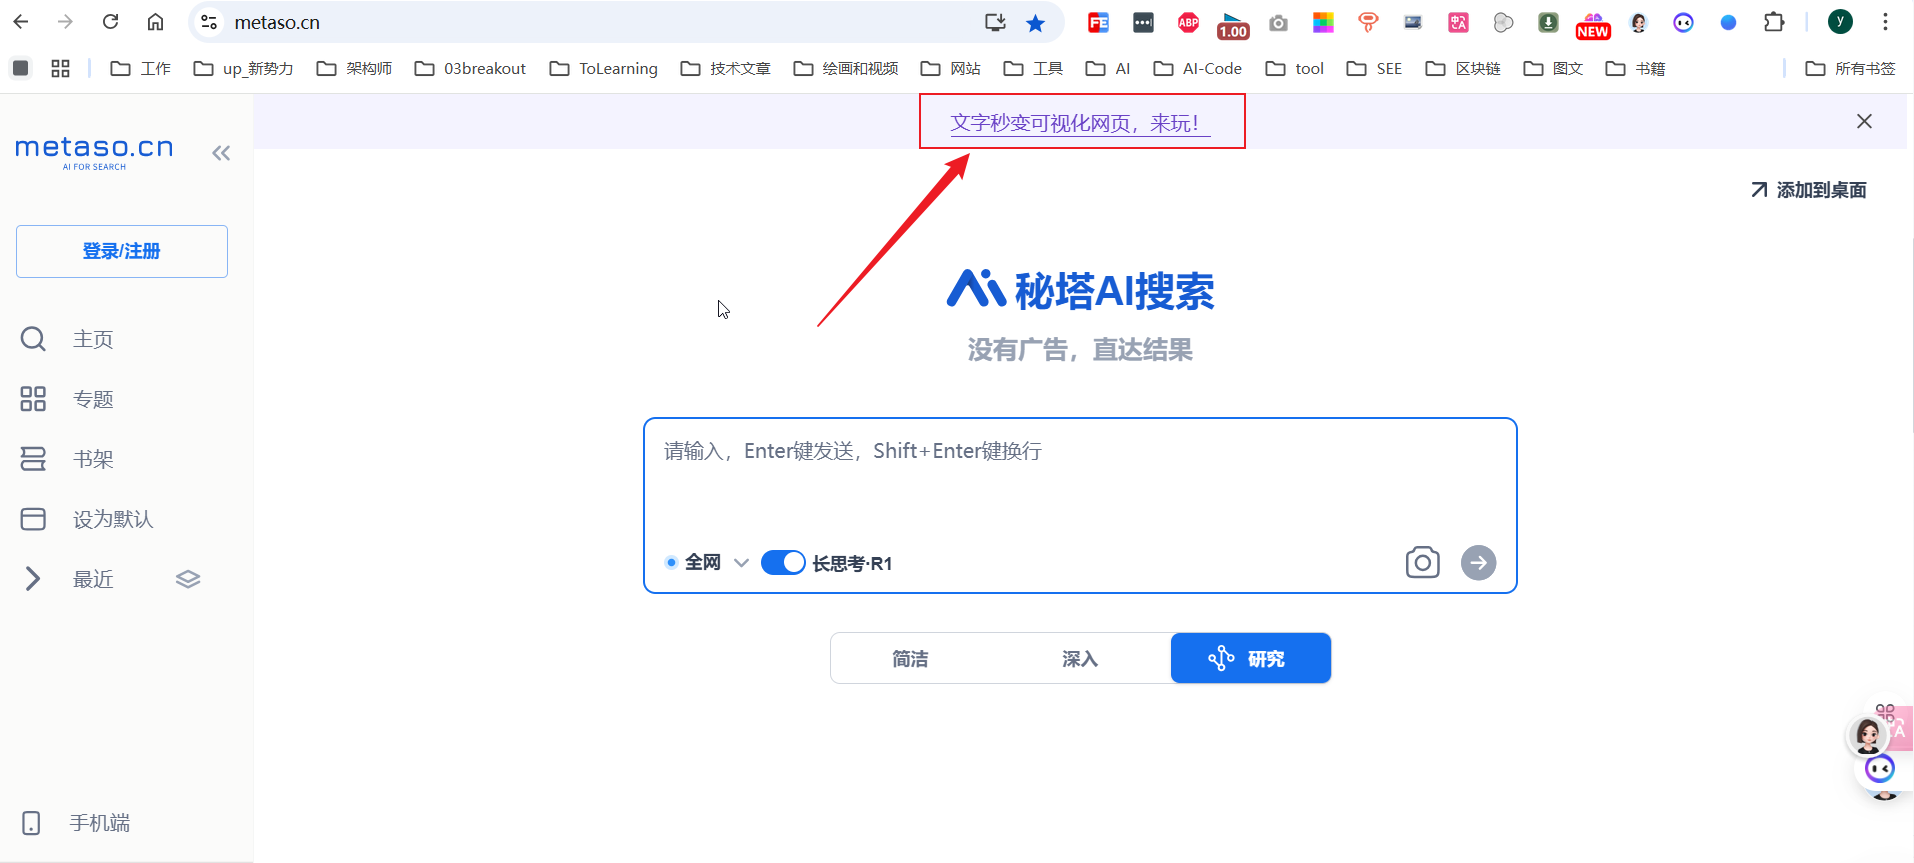1914x863 pixels.
Task: Submit search with the arrow send button
Action: tap(1478, 562)
